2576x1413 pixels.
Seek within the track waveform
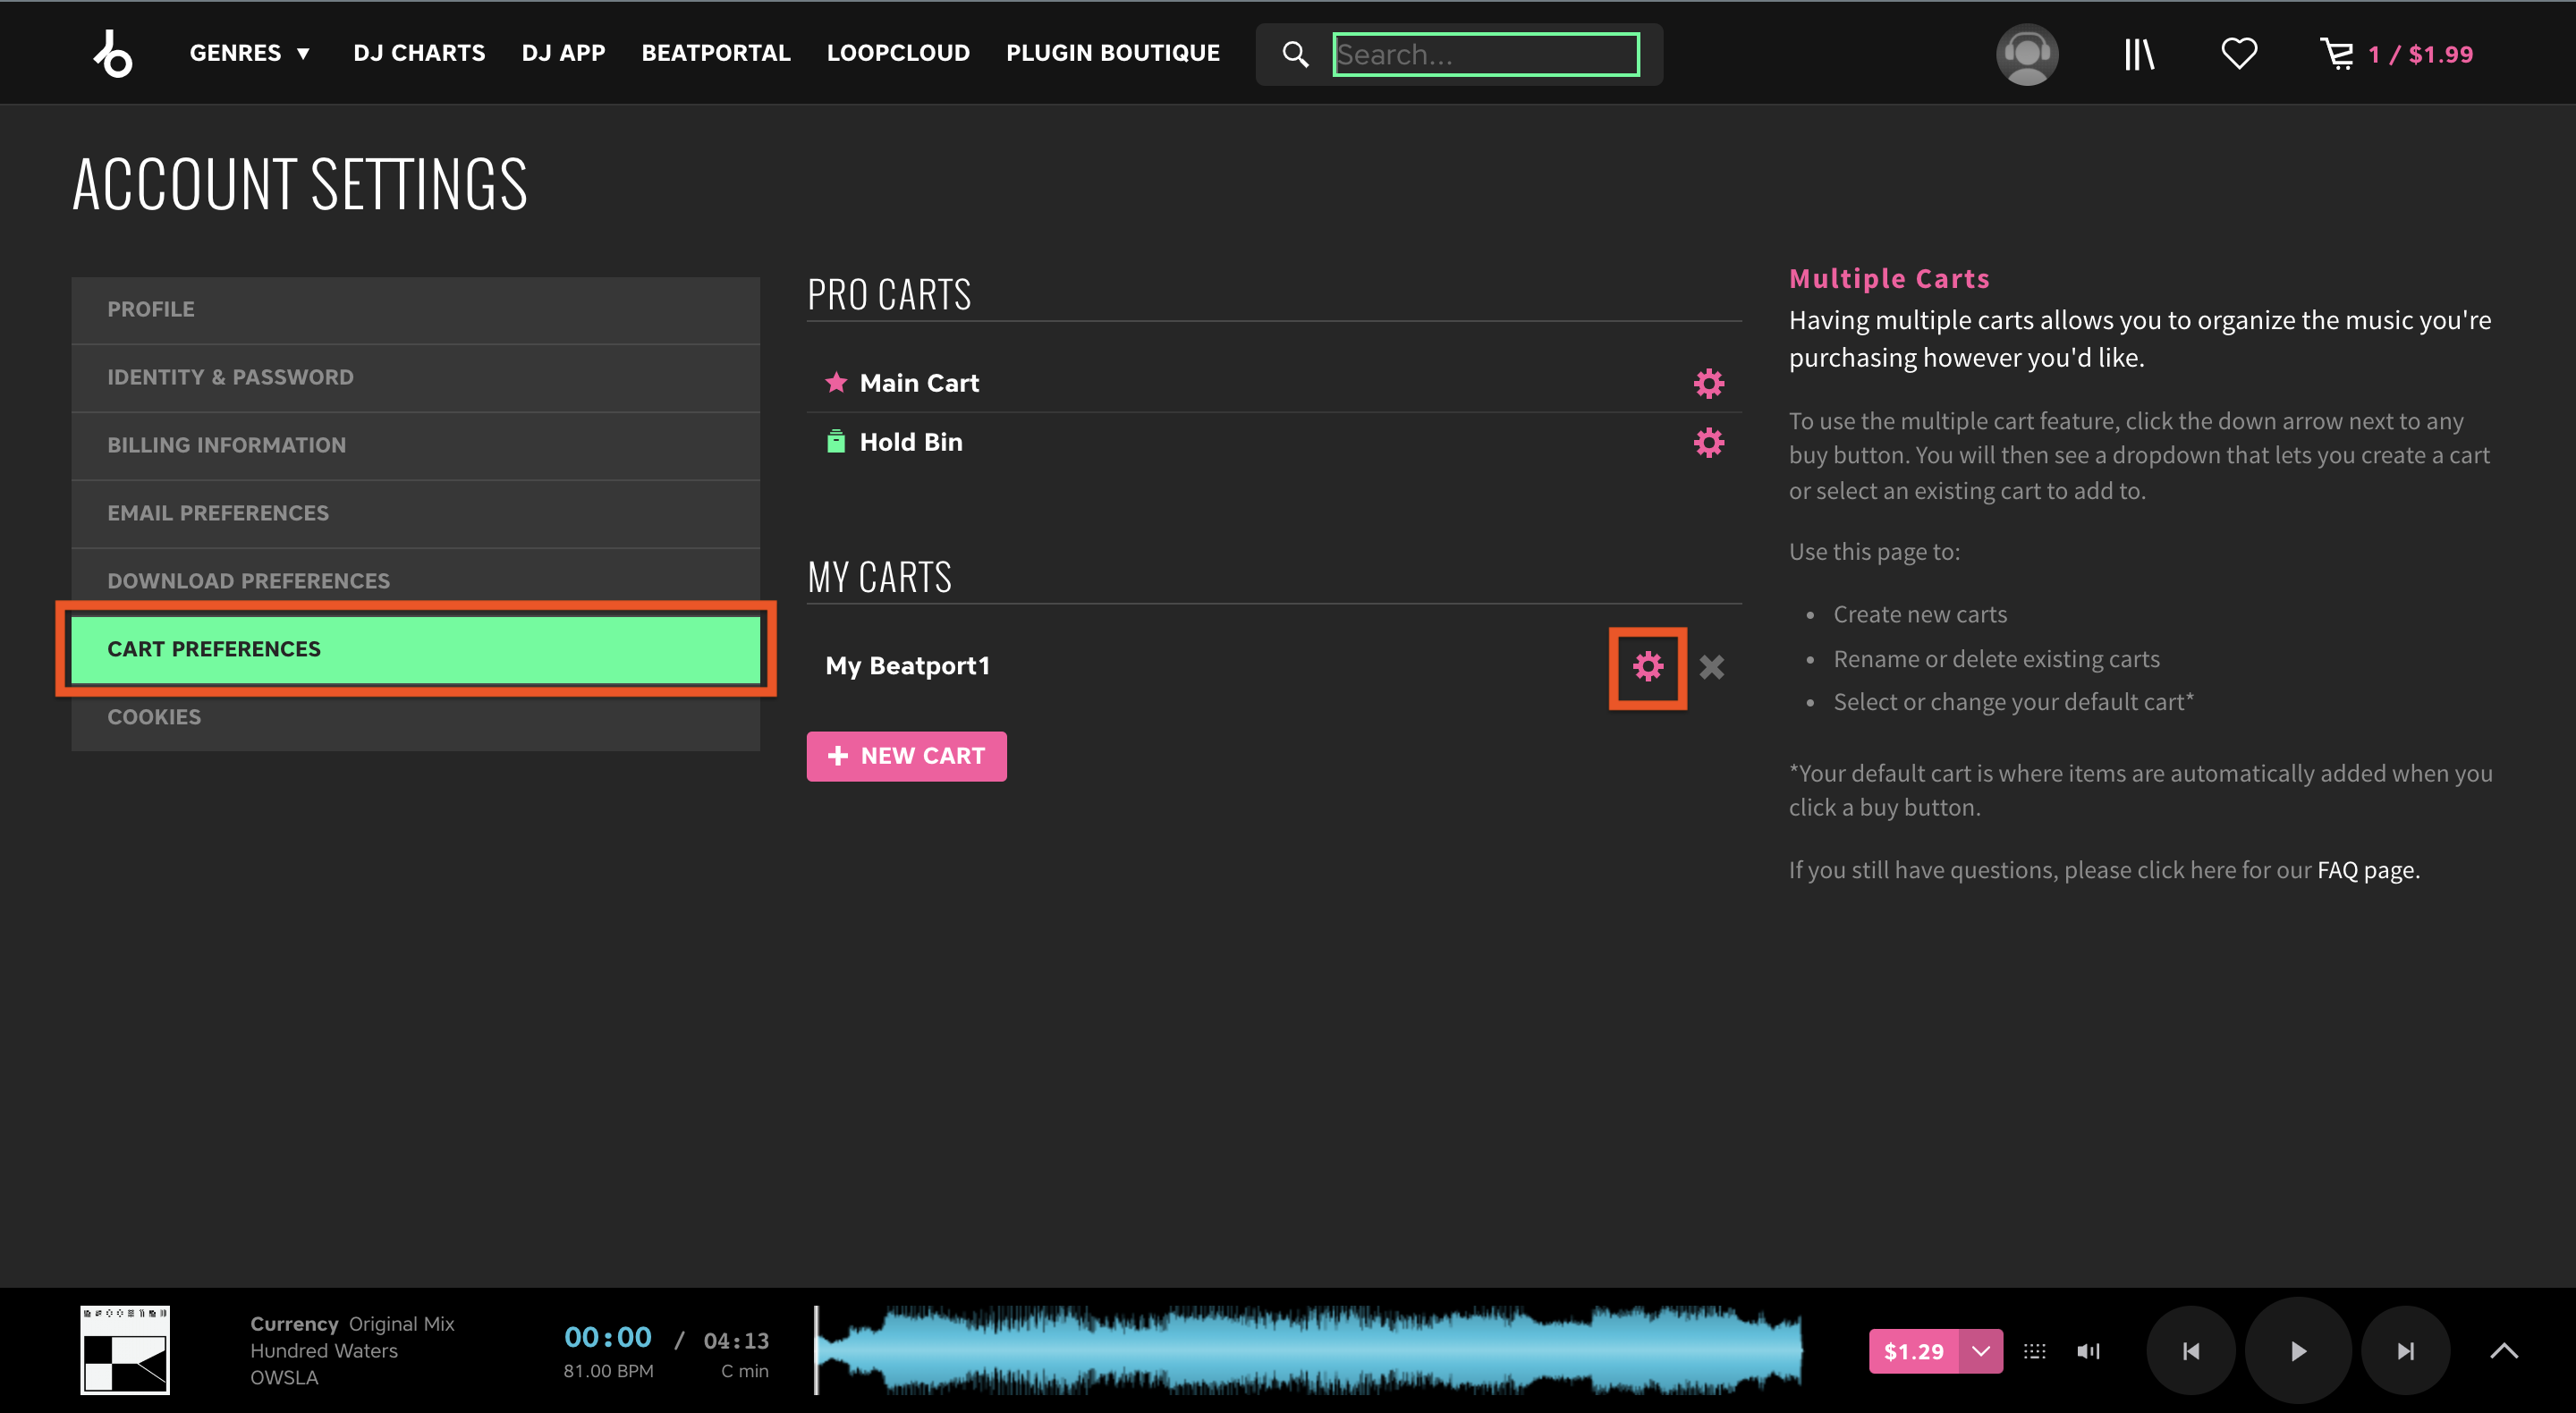click(1309, 1350)
